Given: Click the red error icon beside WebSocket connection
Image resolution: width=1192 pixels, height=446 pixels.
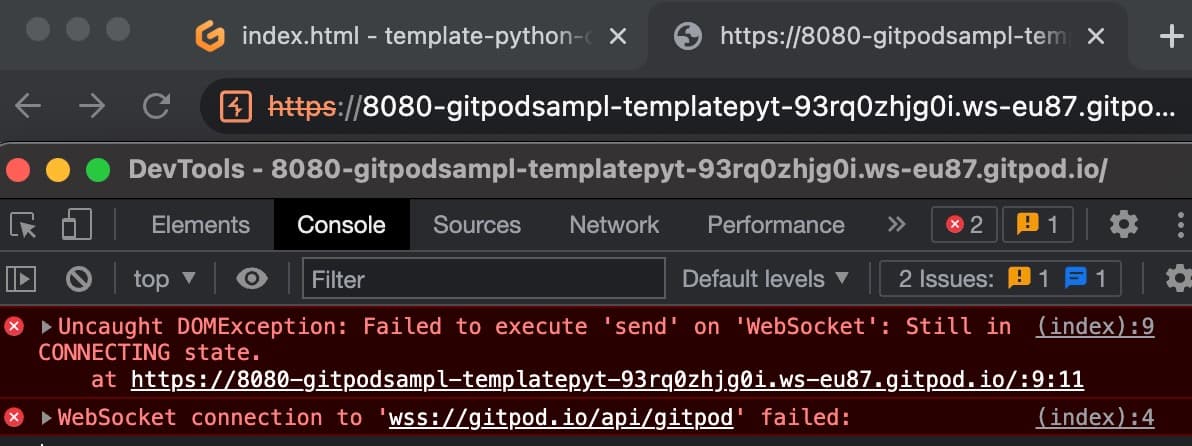Looking at the screenshot, I should [14, 417].
